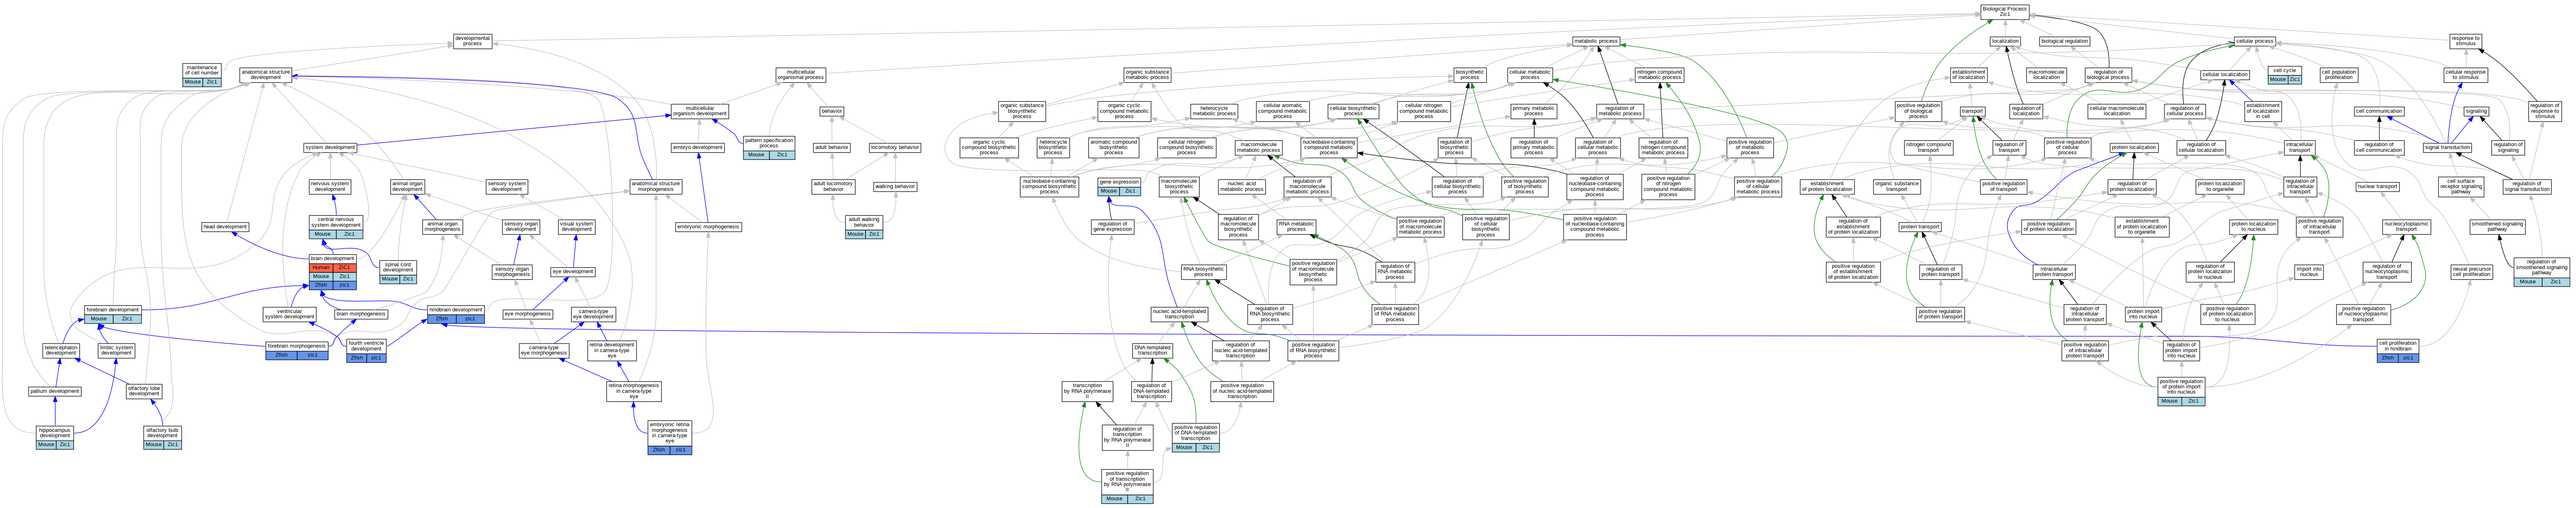Select the gene expression node

click(1119, 186)
